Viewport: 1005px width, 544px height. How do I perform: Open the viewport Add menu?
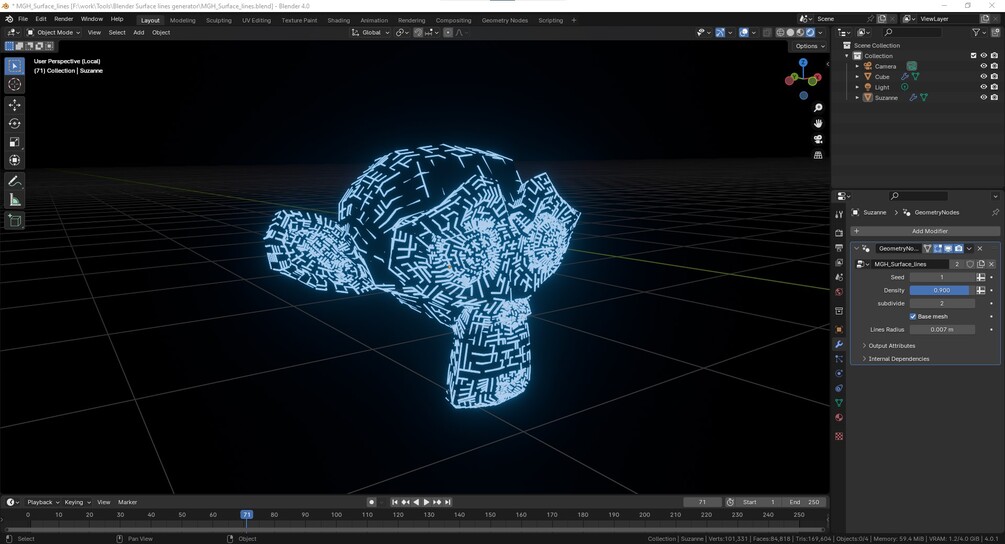[x=138, y=32]
